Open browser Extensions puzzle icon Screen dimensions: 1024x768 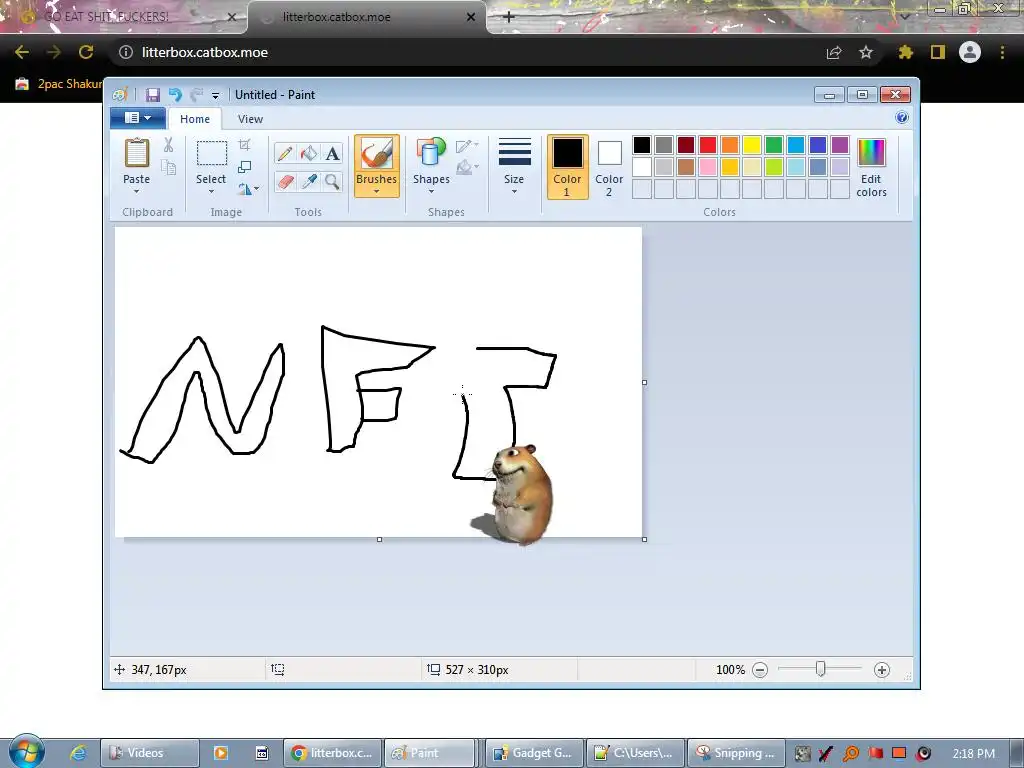[x=906, y=52]
